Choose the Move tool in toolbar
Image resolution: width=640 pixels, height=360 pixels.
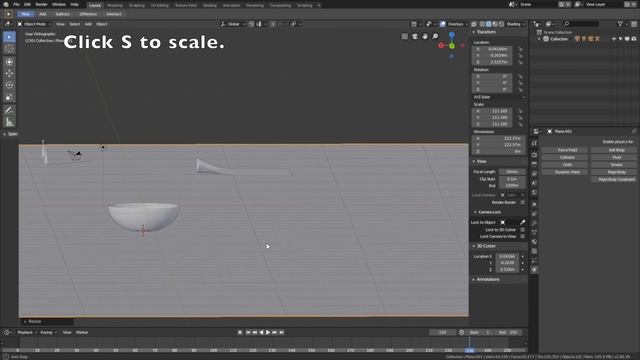9,73
